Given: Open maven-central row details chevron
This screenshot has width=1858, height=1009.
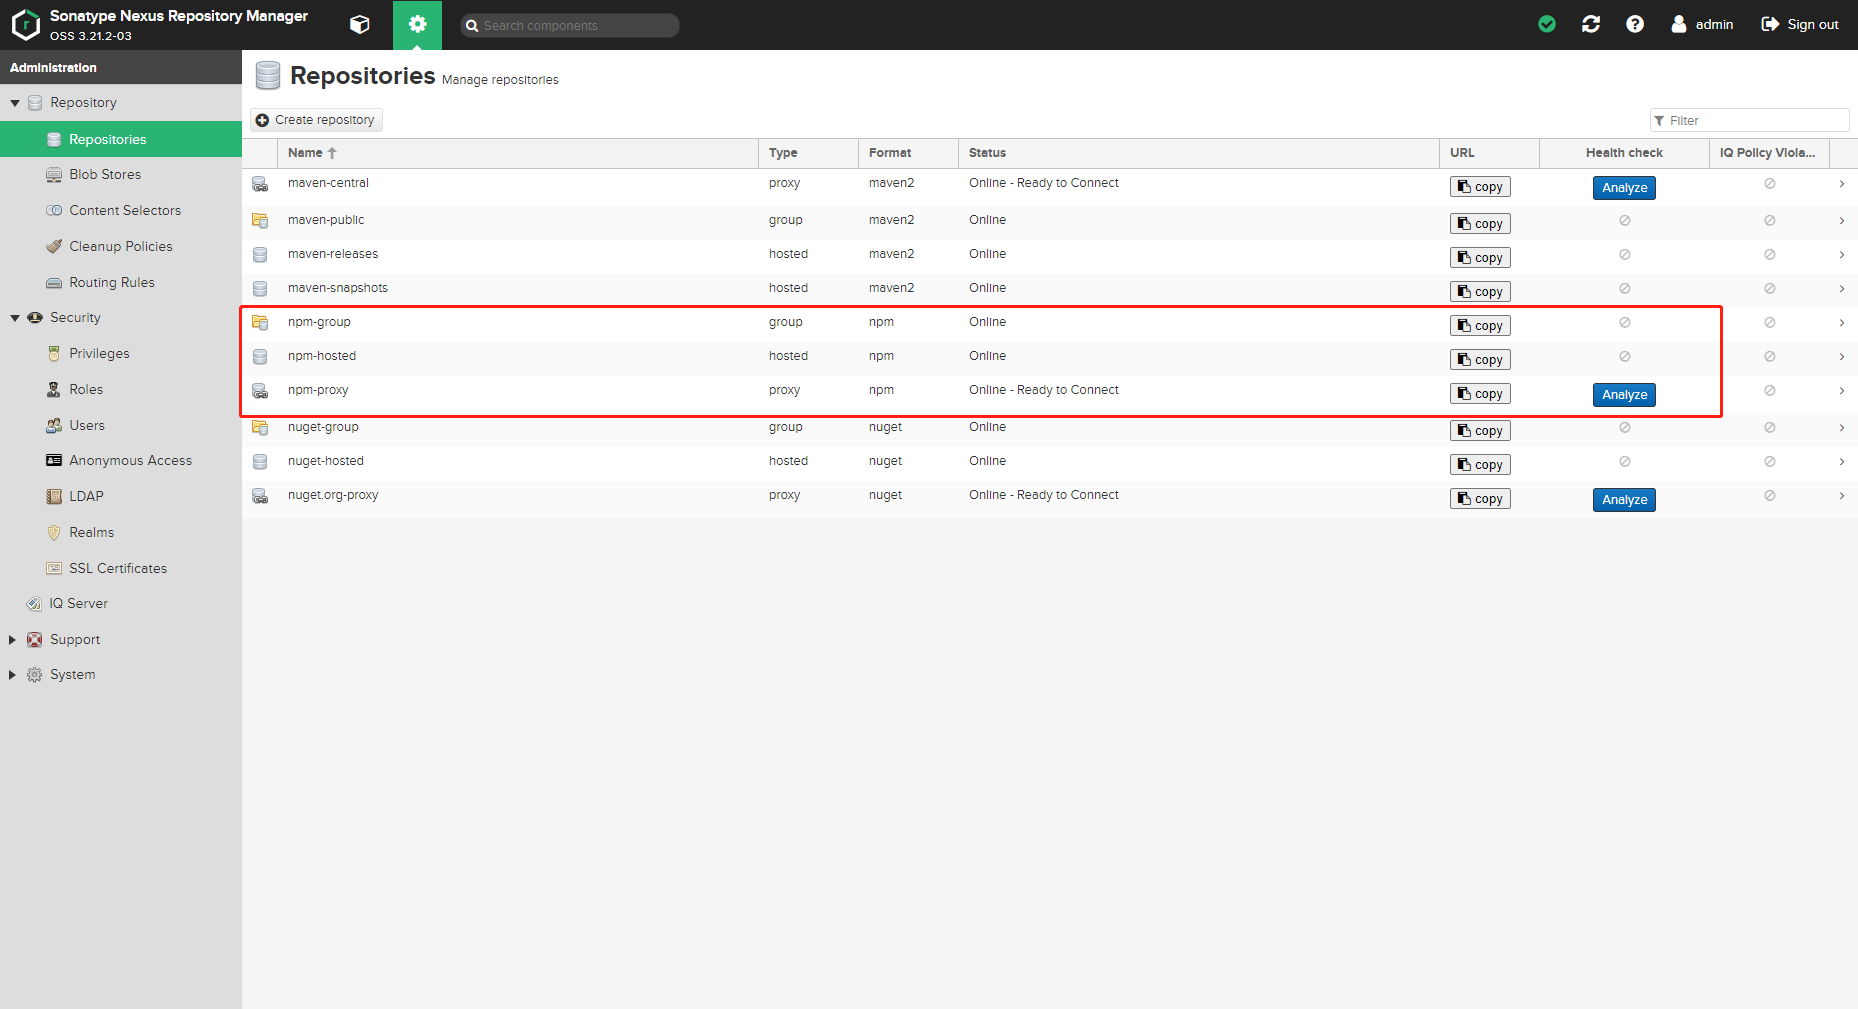Looking at the screenshot, I should [1842, 184].
